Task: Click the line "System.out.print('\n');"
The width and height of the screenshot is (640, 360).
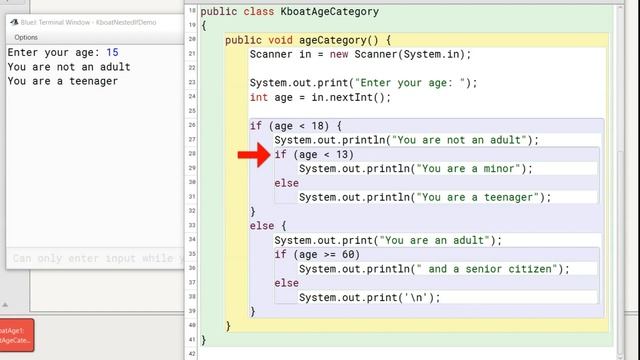Action: click(x=370, y=298)
